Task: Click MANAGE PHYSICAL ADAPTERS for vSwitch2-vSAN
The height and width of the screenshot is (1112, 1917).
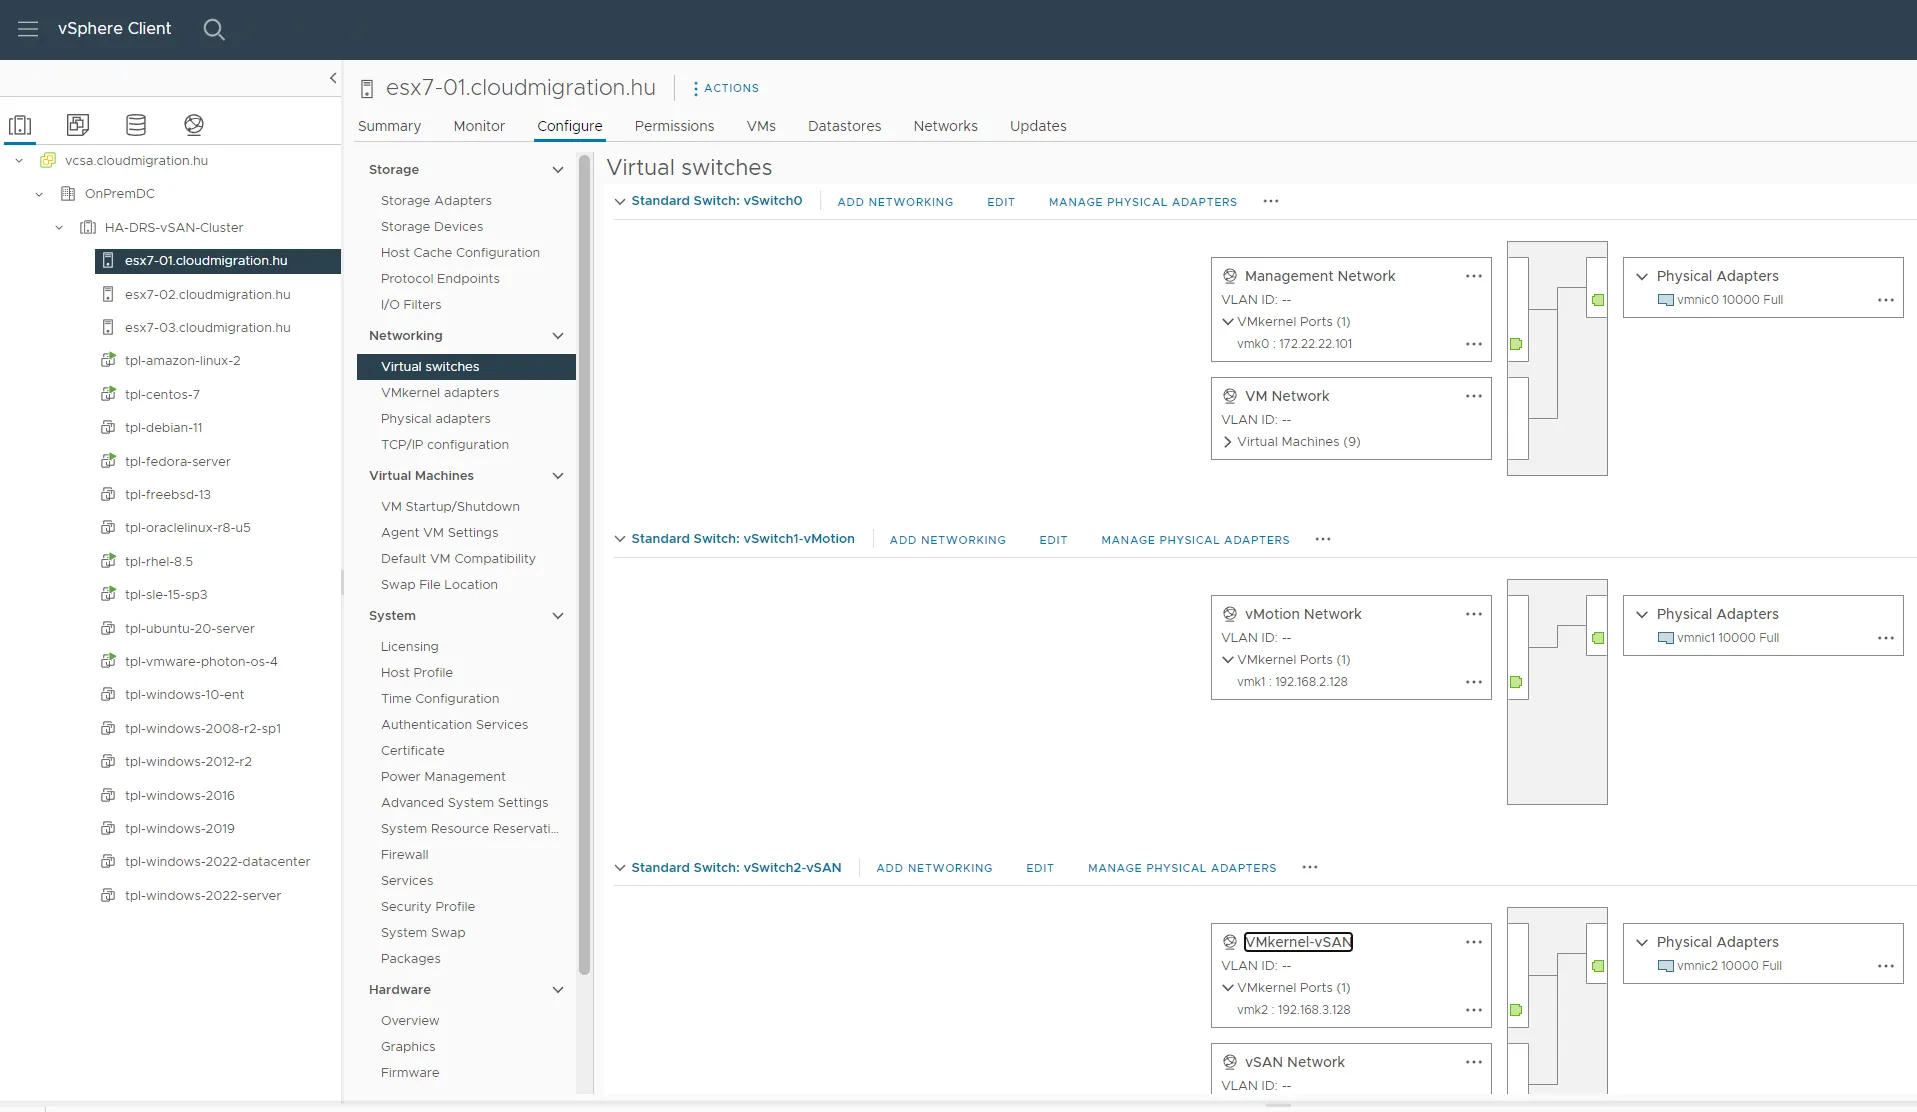Action: 1182,868
